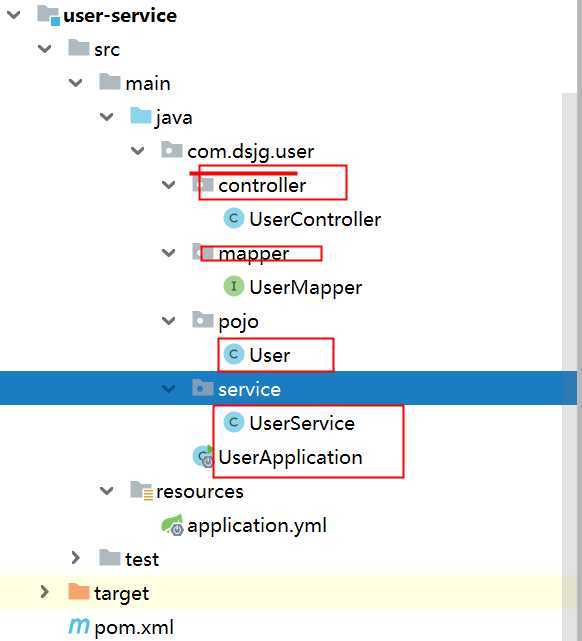Click the UserApplication Spring Boot icon
The width and height of the screenshot is (582, 641).
click(x=203, y=456)
